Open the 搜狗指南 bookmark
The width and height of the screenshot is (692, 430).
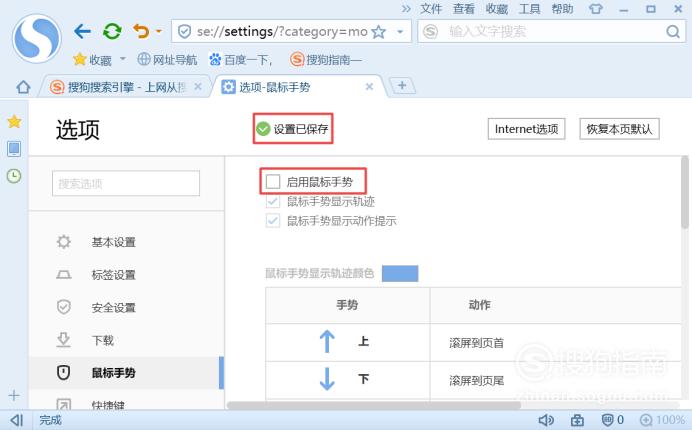coord(326,59)
